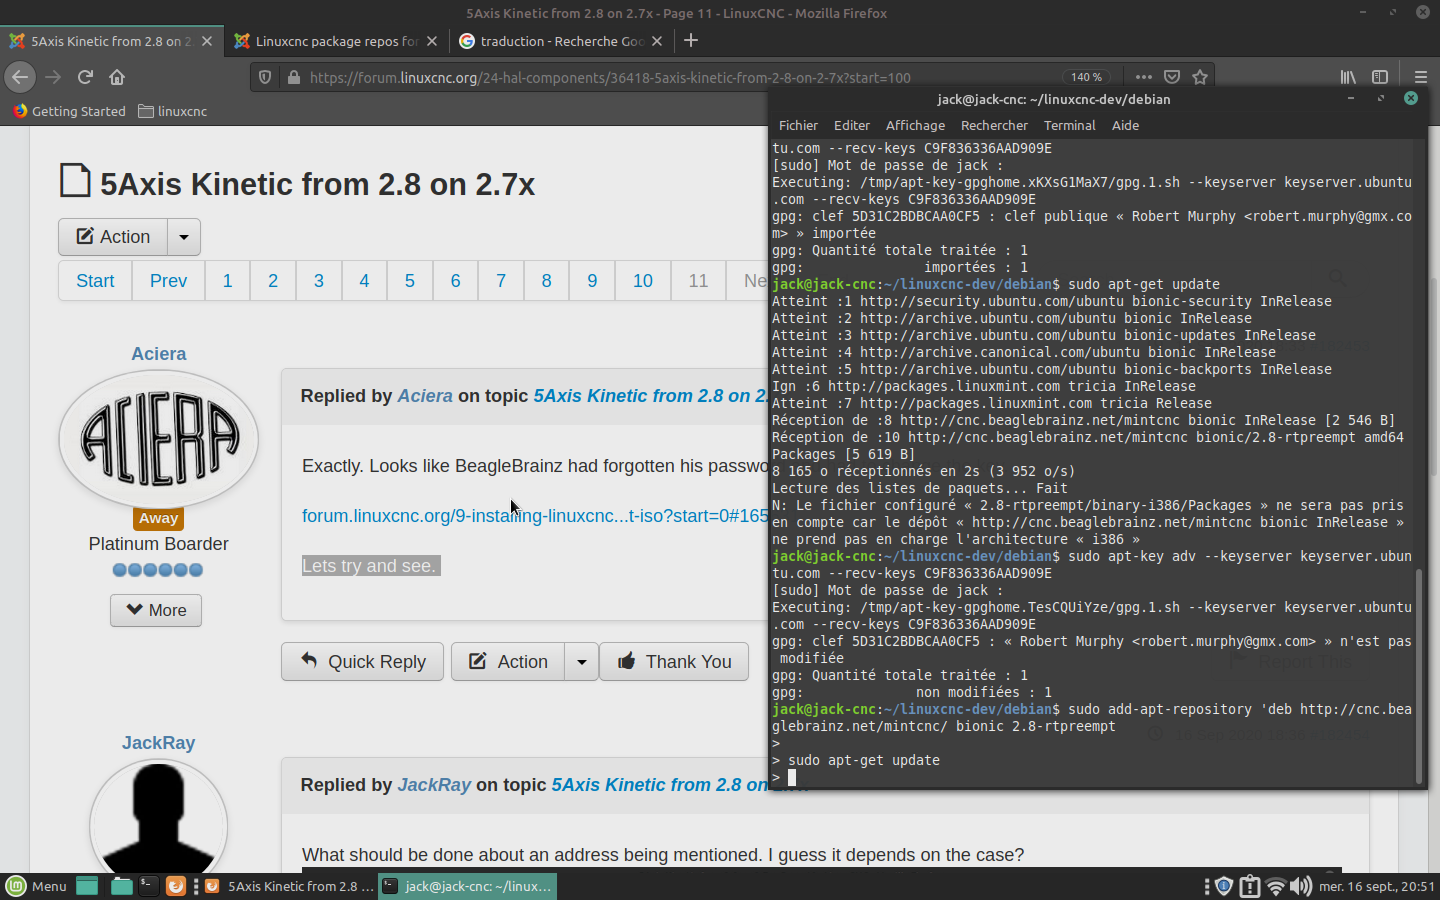
Task: View site security padlock information
Action: pyautogui.click(x=293, y=77)
